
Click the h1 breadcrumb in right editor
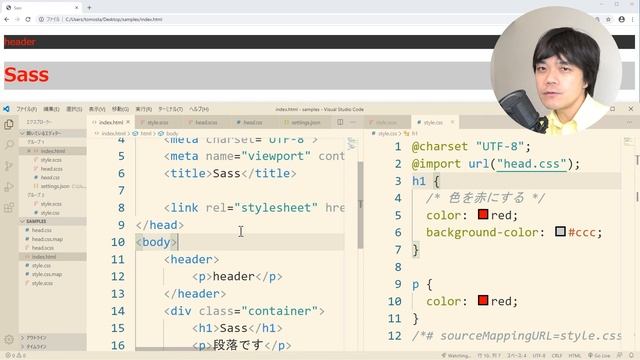coord(411,133)
